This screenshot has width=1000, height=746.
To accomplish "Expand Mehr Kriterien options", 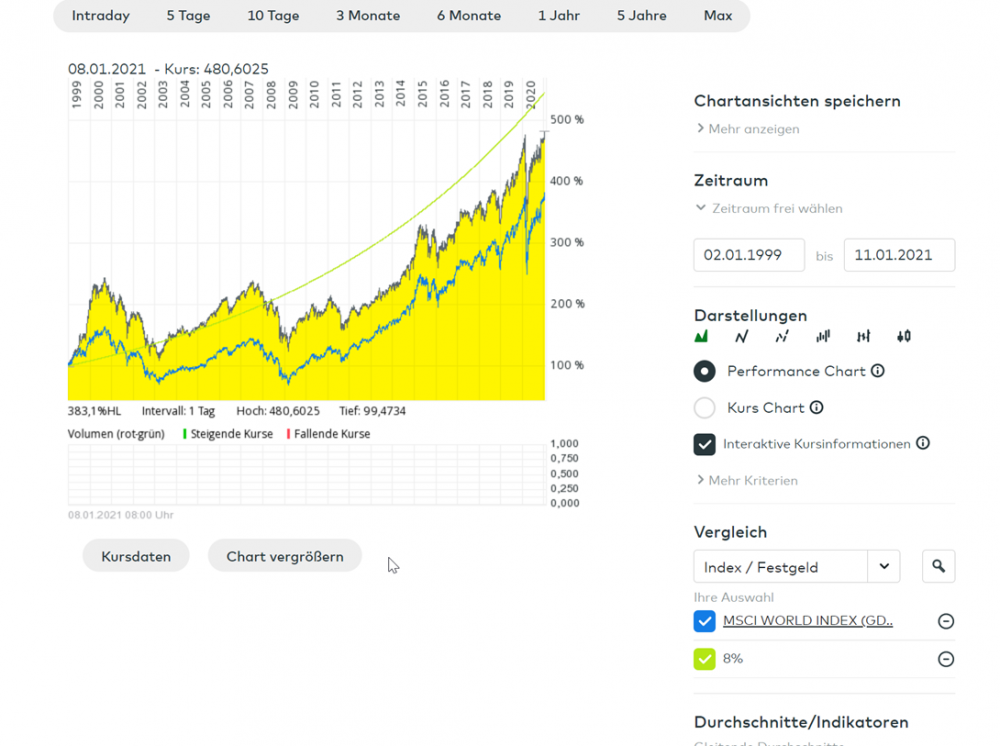I will 747,481.
